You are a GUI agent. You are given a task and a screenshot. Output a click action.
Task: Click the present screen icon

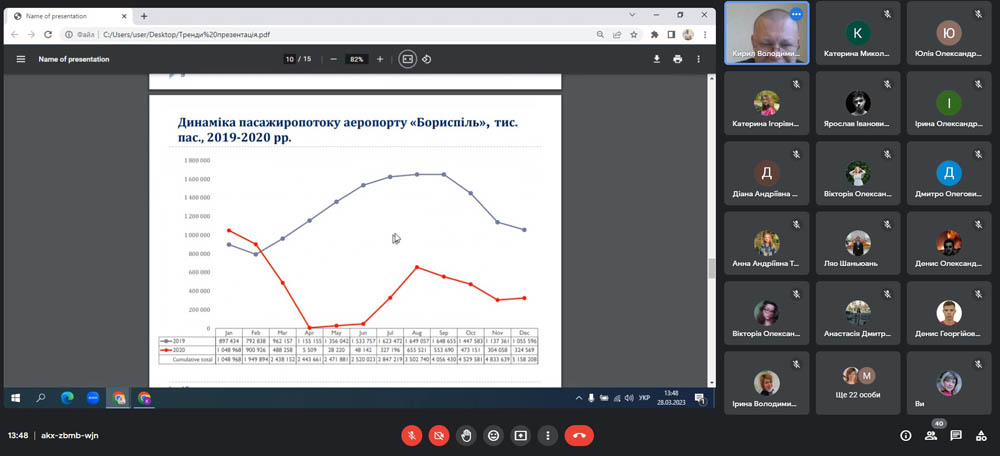point(520,435)
